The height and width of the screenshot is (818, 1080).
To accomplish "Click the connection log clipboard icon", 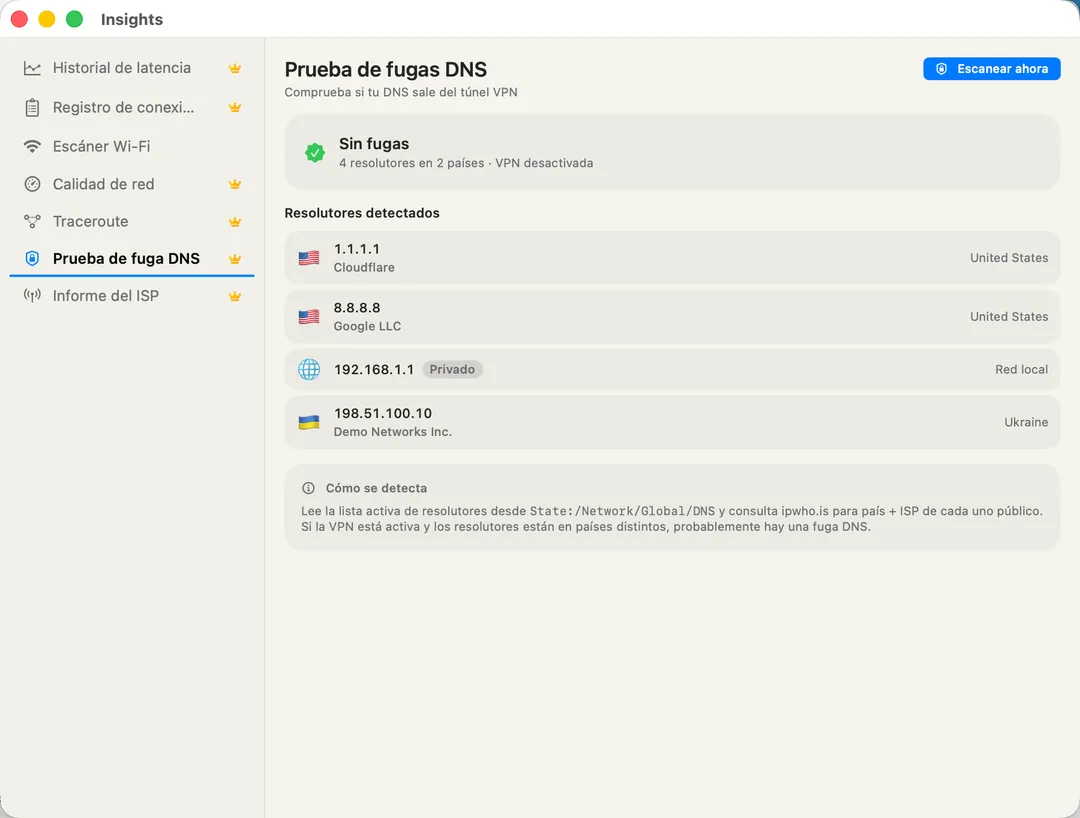I will click(x=32, y=107).
